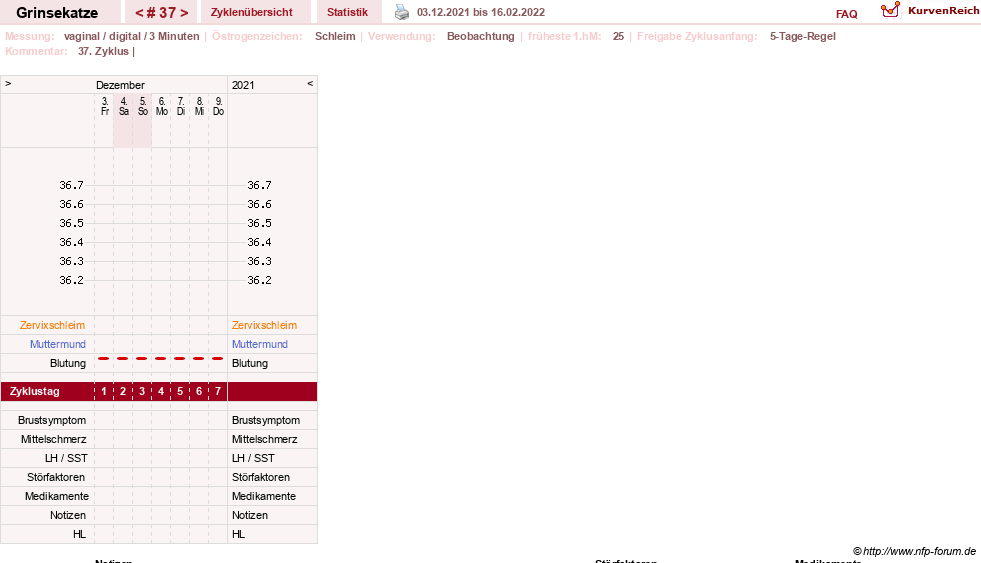Click the KurvenReich logo icon
The image size is (981, 563).
[890, 10]
